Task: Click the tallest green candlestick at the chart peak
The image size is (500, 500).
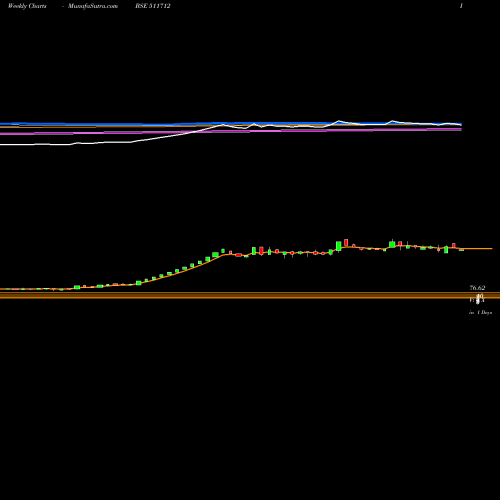Action: click(x=339, y=246)
